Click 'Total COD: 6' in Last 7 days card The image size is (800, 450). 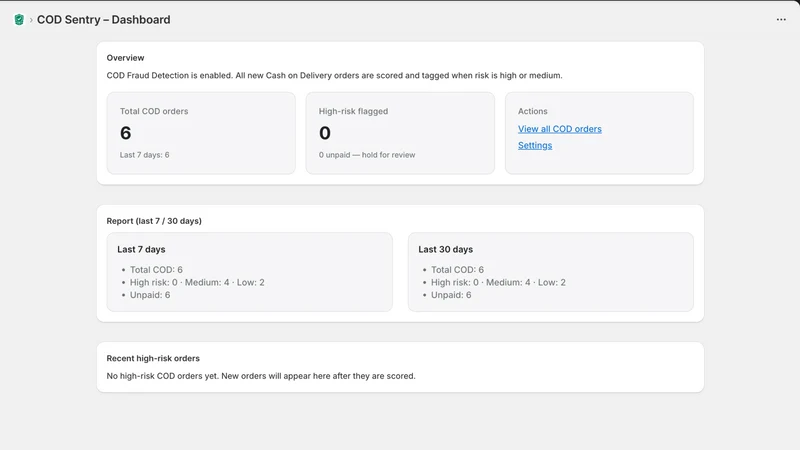tap(156, 269)
